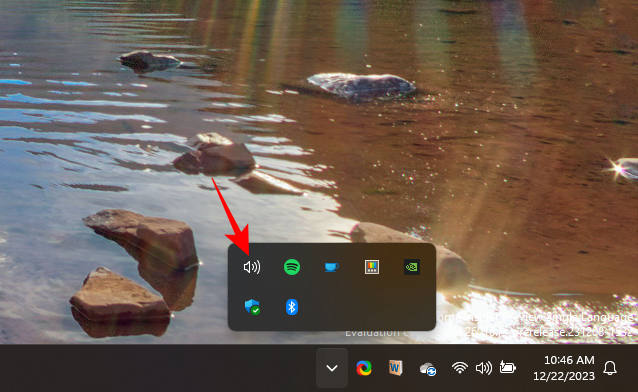Open the clock showing 10:46 AM
Image resolution: width=638 pixels, height=392 pixels.
point(564,368)
